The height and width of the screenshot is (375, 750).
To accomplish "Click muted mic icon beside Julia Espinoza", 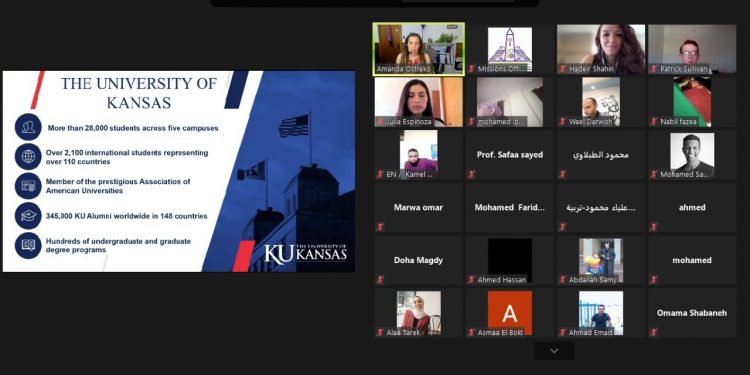I will (x=380, y=121).
